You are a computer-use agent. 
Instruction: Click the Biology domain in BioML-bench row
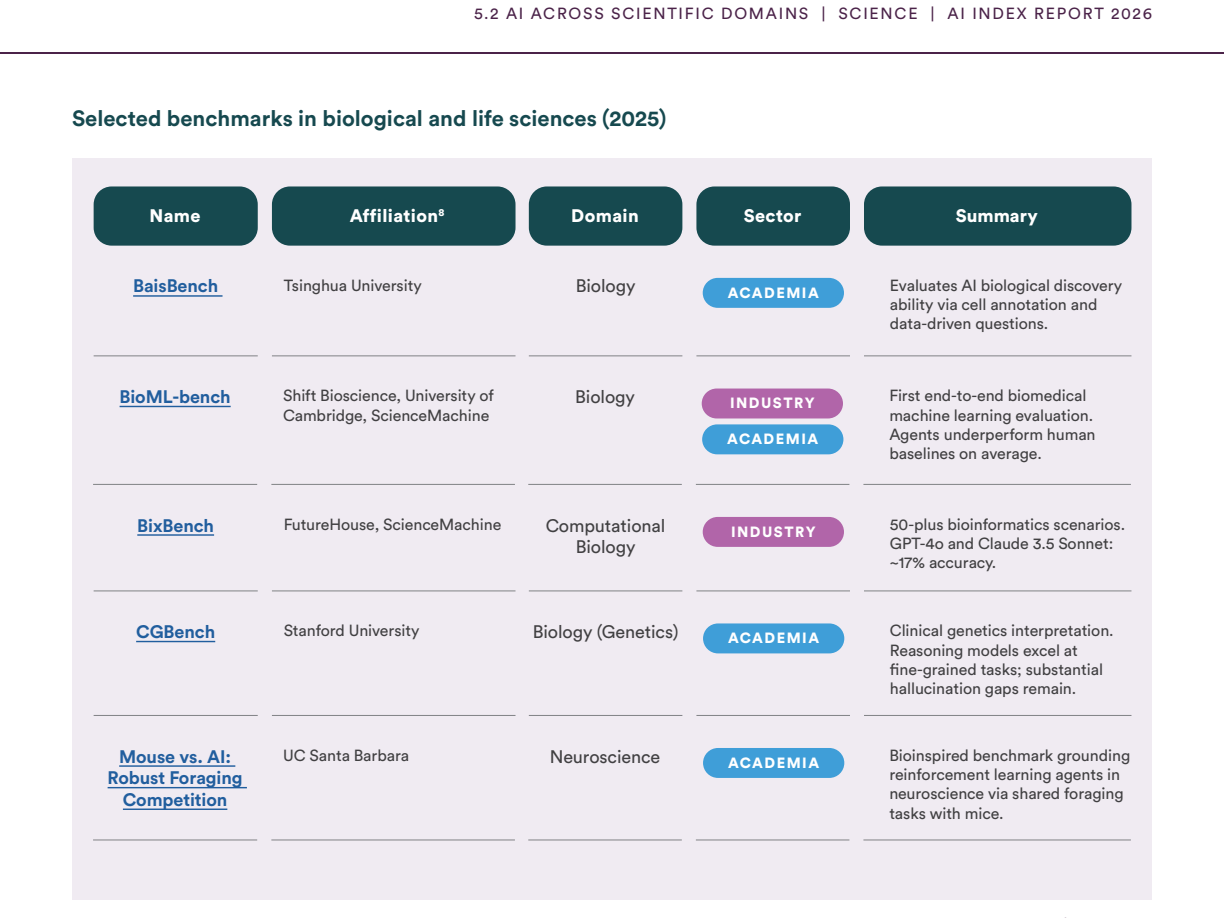[605, 397]
